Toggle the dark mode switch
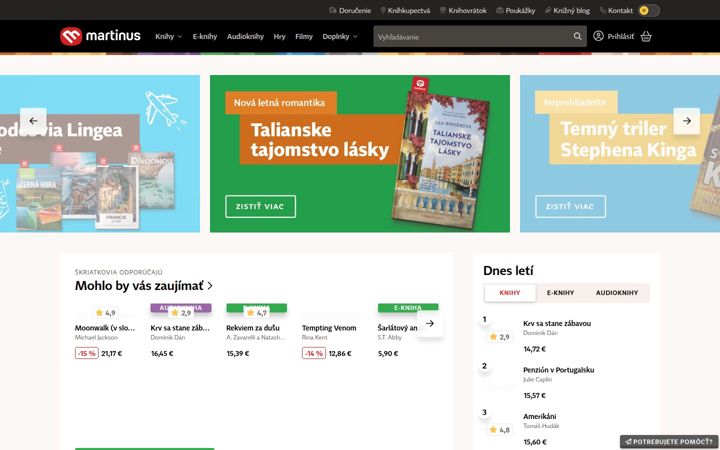The image size is (720, 450). click(649, 10)
